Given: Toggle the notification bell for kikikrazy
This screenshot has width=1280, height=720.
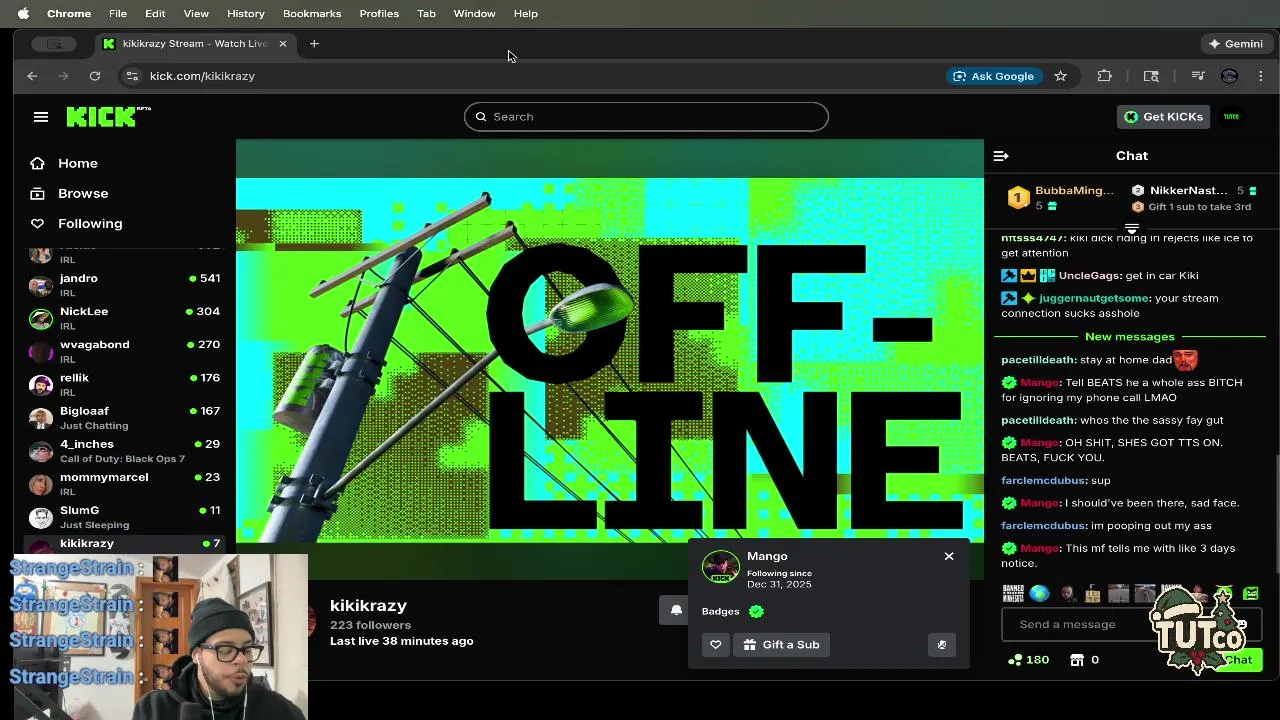Looking at the screenshot, I should 676,610.
